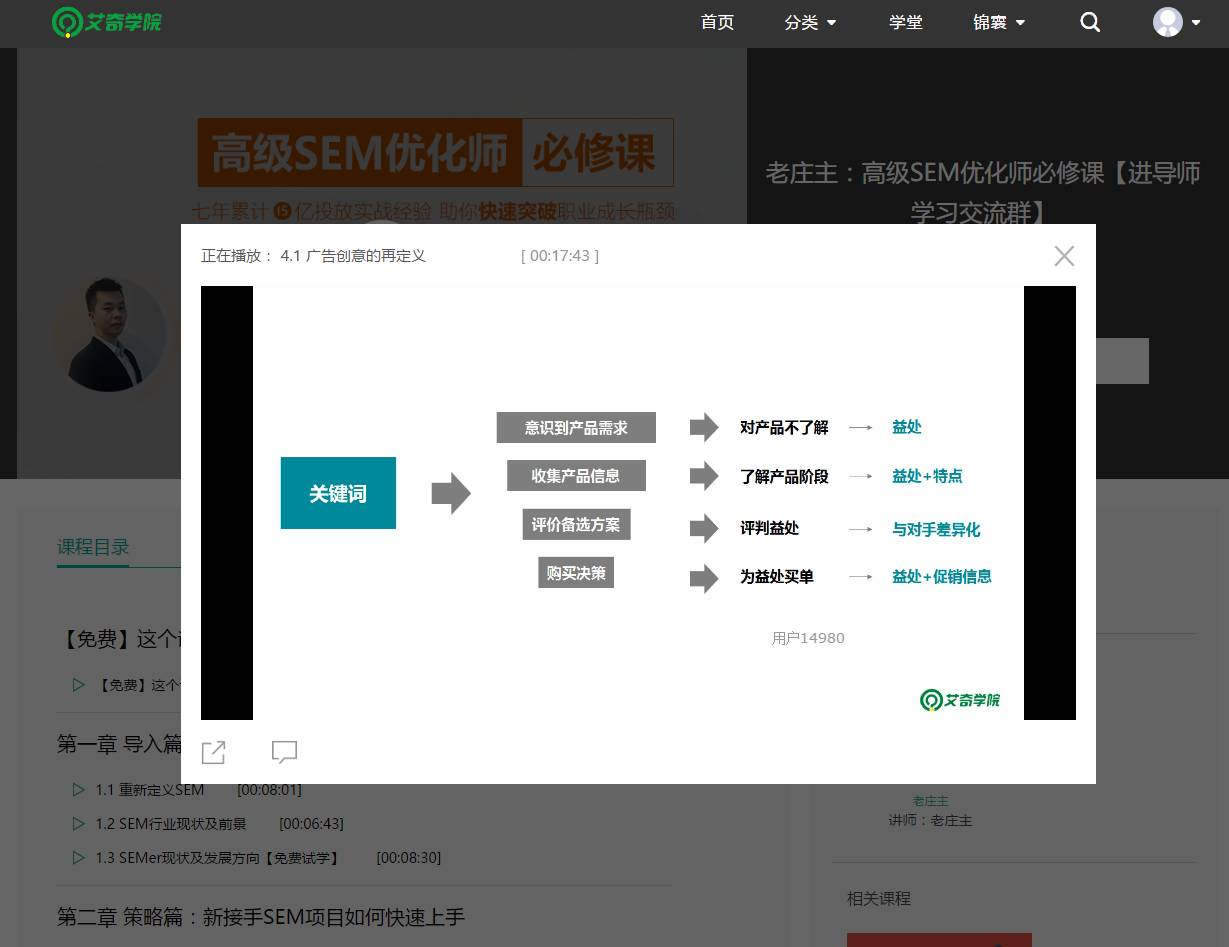This screenshot has height=947, width=1229.
Task: Open the comment bubble icon below video
Action: tap(285, 752)
